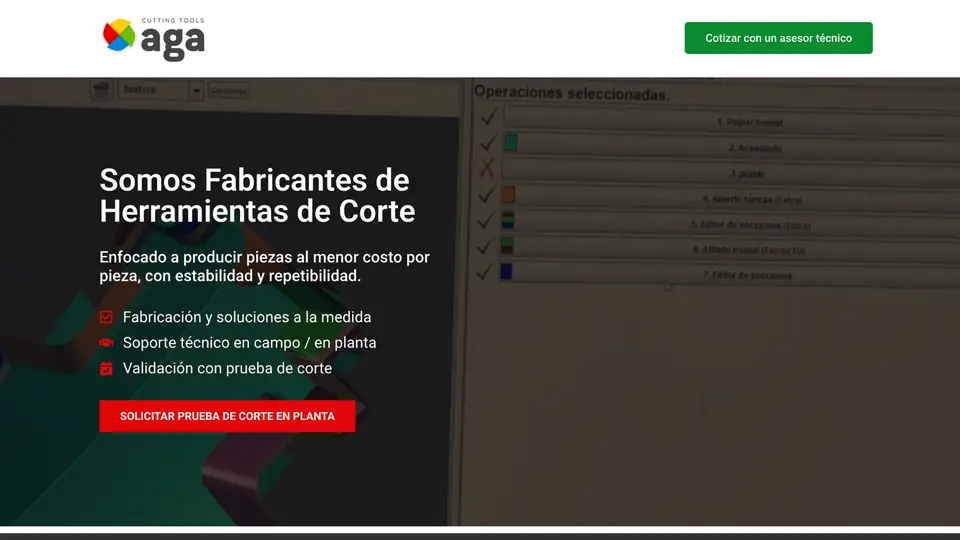Image resolution: width=960 pixels, height=540 pixels.
Task: Click the paragraph starting Enfocado a producir piezas
Action: click(264, 266)
